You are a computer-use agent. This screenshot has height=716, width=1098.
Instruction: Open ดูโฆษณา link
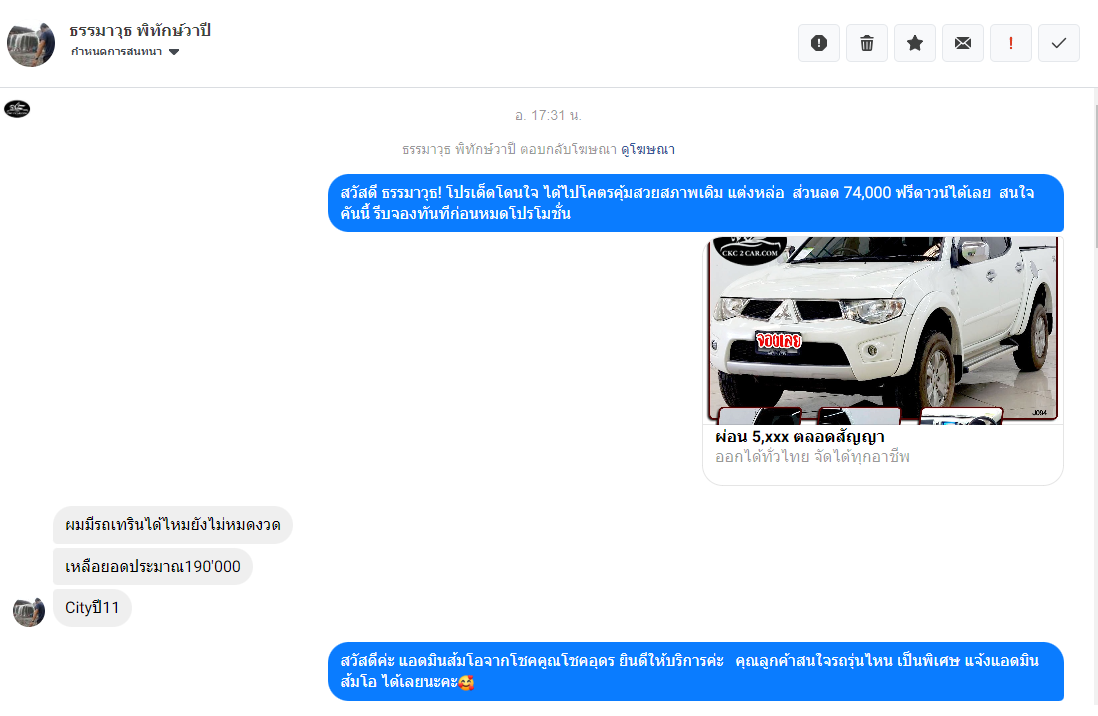tap(648, 149)
